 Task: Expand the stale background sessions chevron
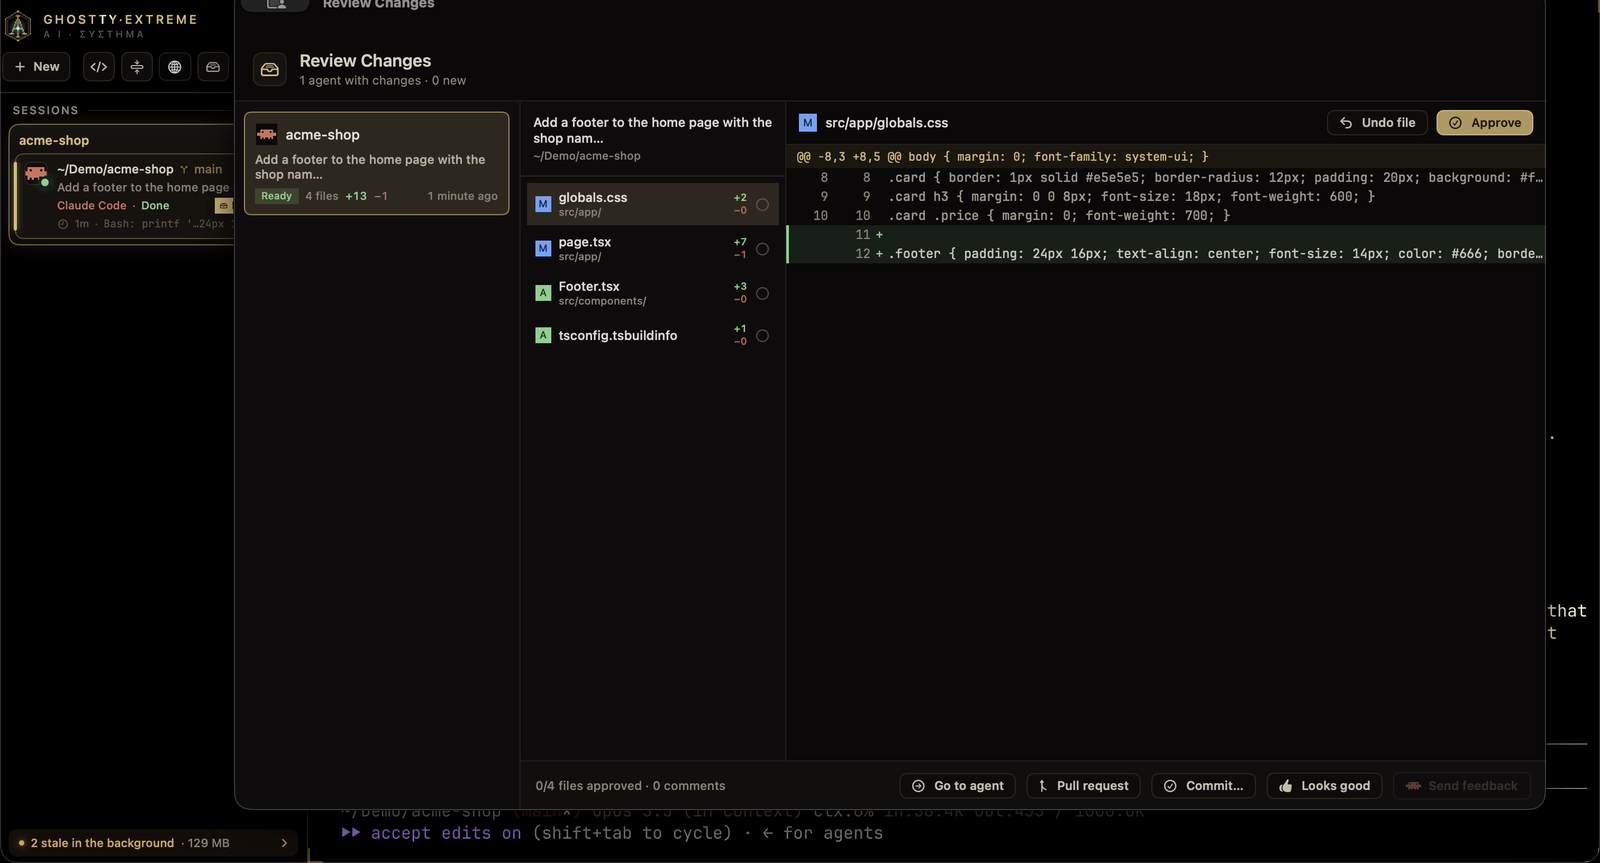click(x=284, y=843)
